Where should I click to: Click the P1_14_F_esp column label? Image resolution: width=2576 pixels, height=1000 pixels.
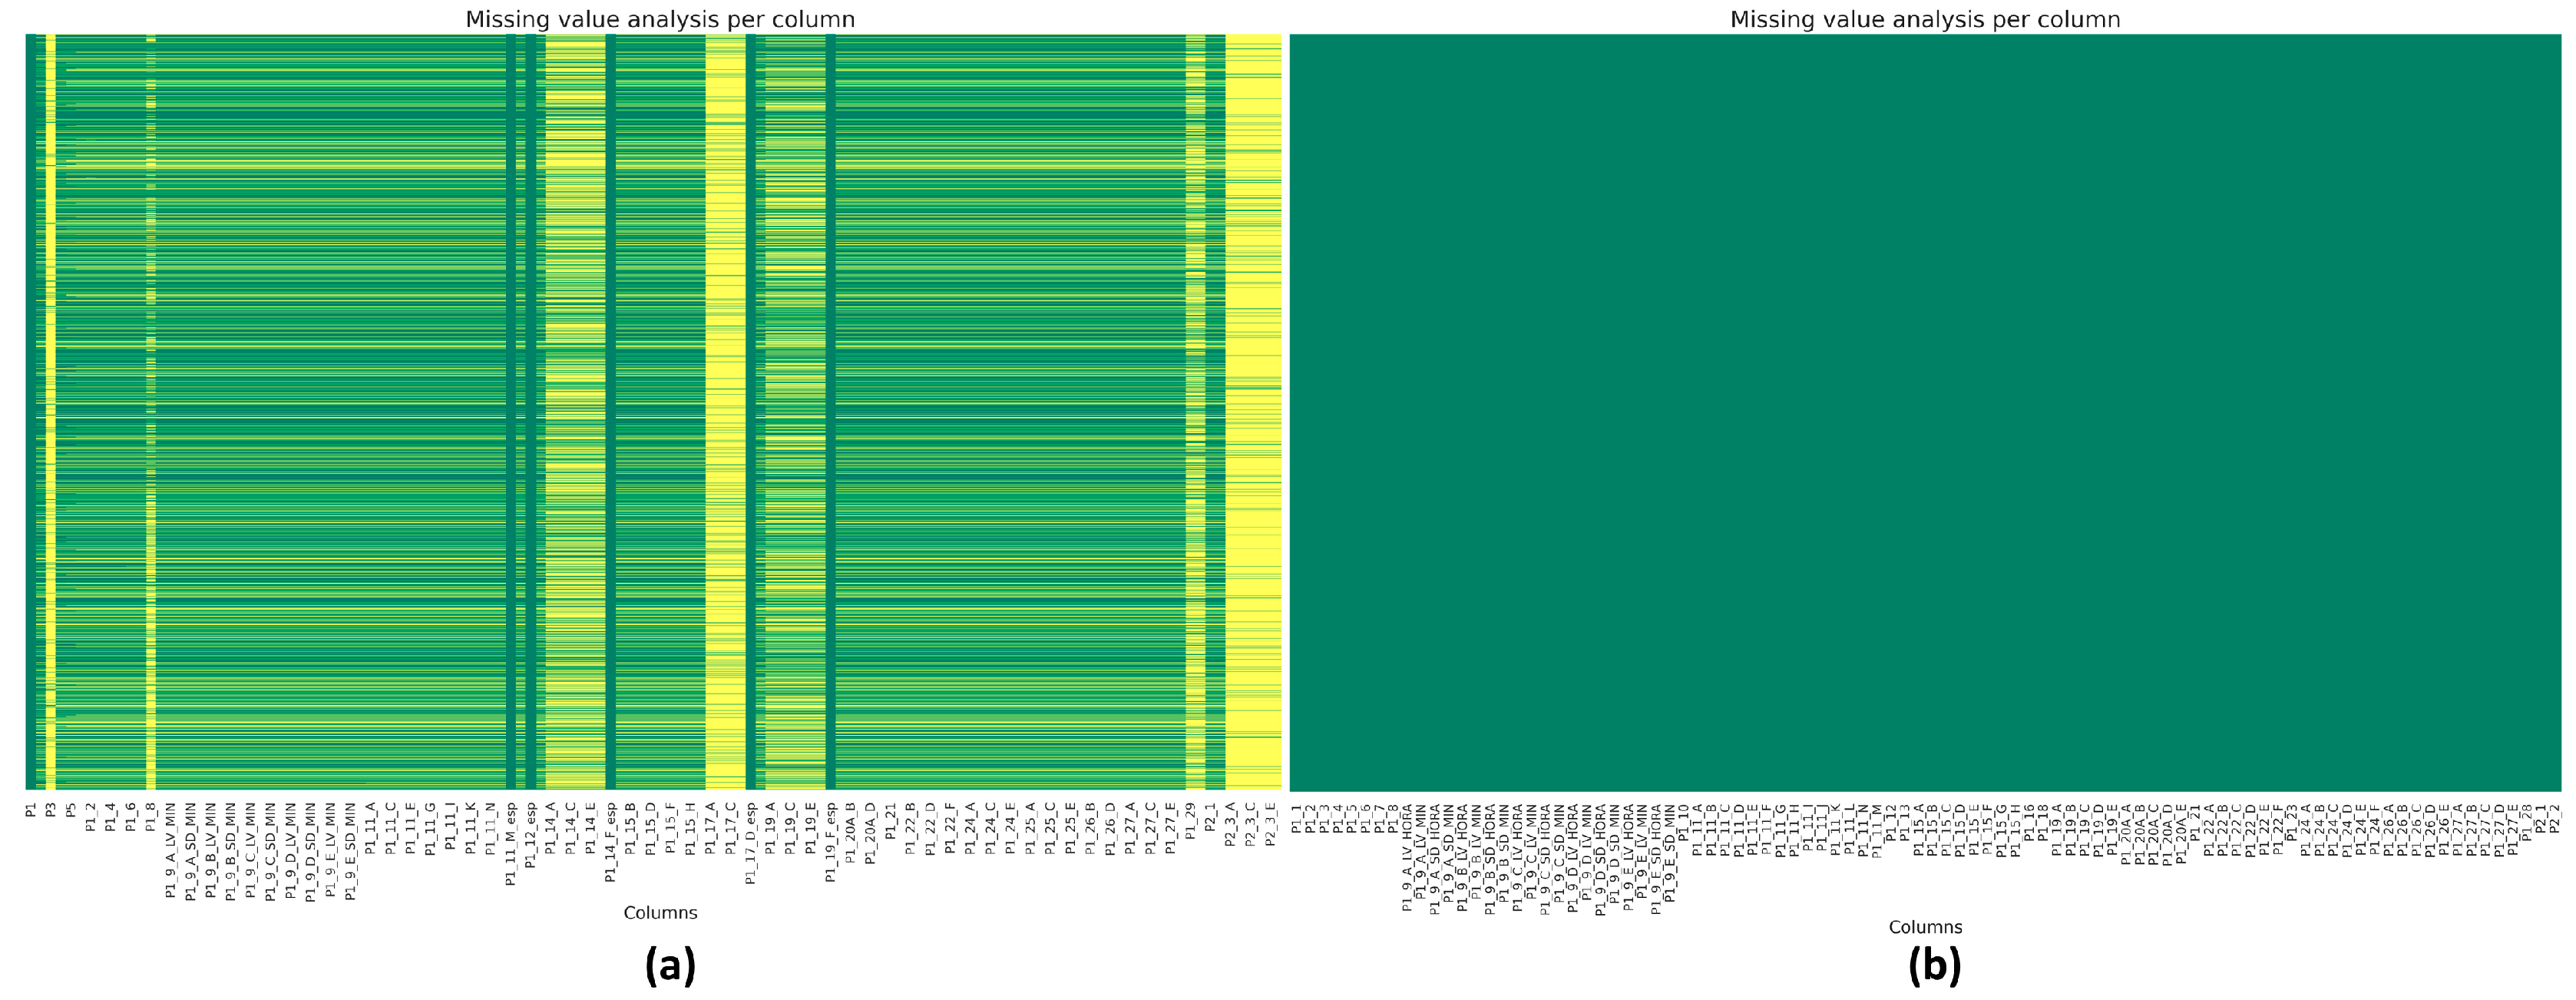[610, 842]
